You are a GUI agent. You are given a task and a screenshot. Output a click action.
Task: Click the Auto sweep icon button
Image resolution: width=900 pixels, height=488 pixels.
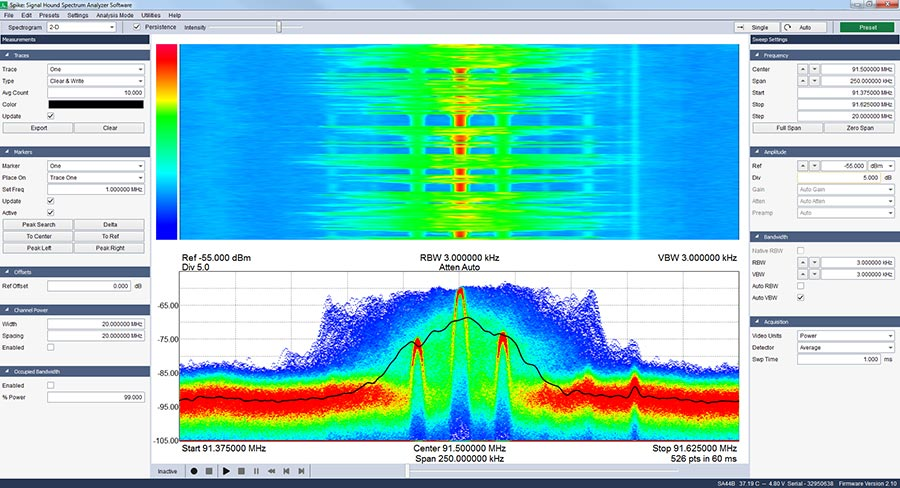805,27
